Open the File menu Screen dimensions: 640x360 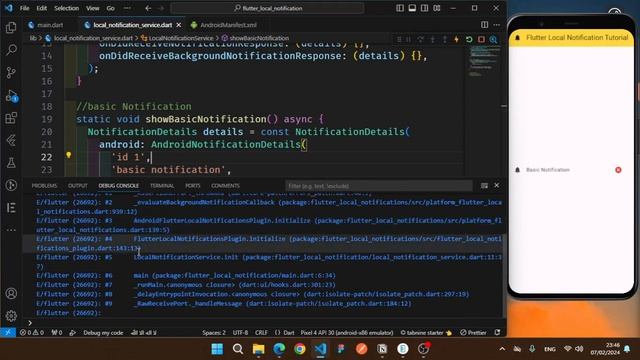(24, 8)
